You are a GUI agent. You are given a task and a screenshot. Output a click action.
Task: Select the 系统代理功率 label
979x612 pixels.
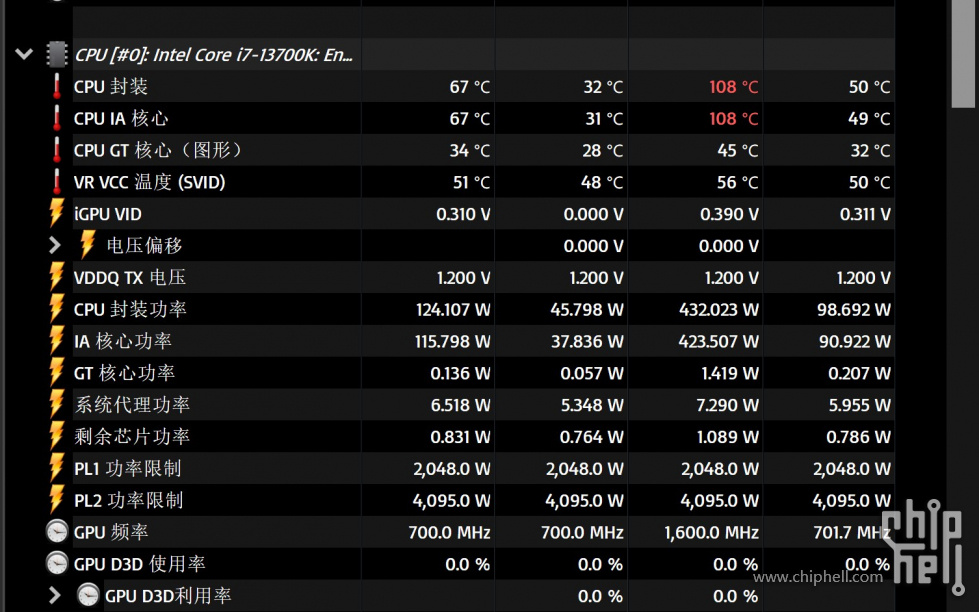click(132, 405)
